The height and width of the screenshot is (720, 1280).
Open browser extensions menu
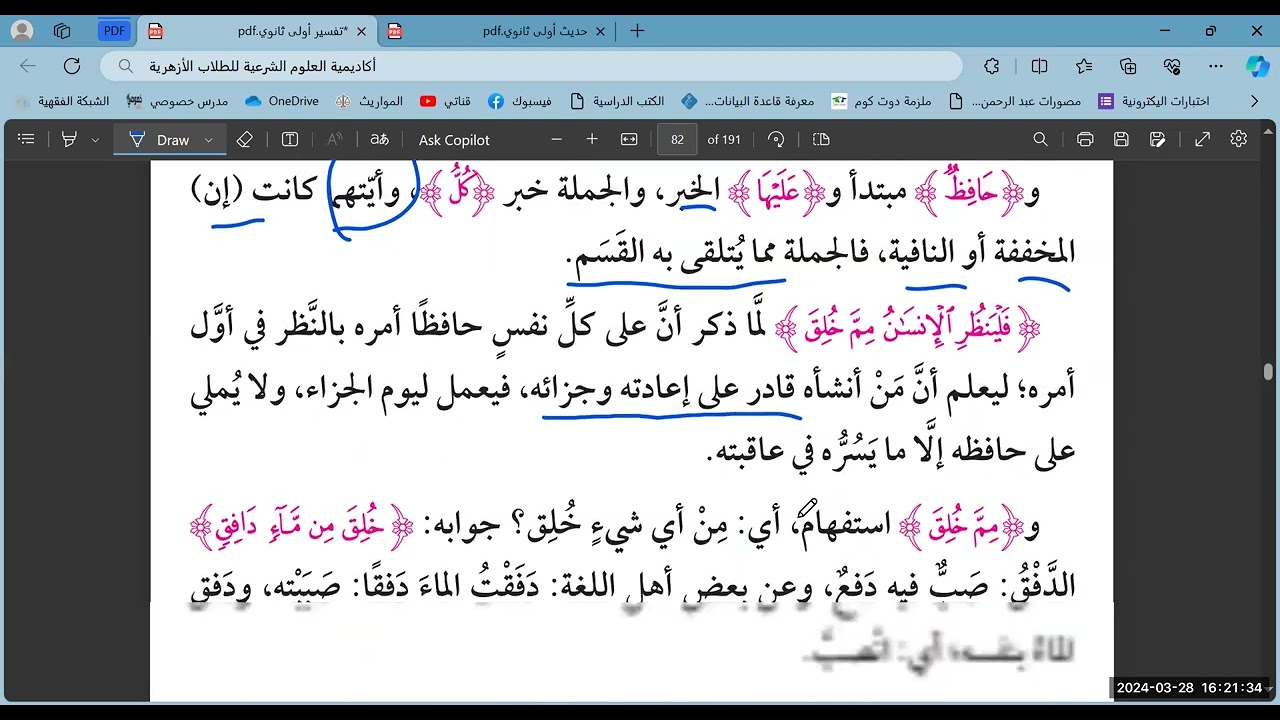coord(992,66)
